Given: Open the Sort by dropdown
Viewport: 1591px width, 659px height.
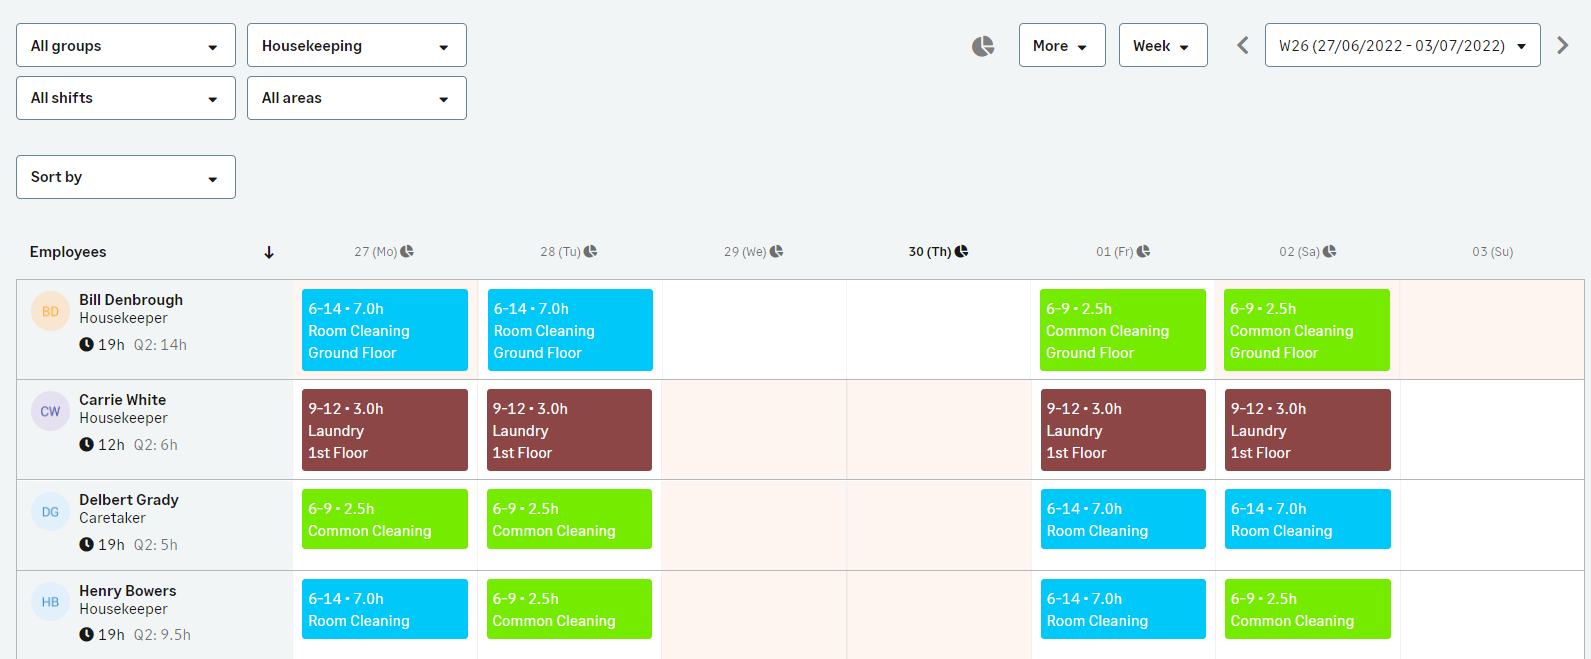Looking at the screenshot, I should (126, 177).
